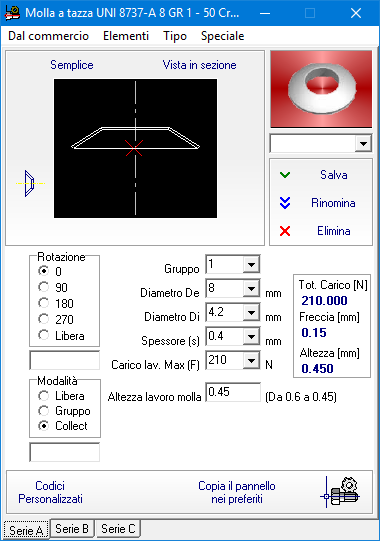Click the green Salva checkmark icon
The height and width of the screenshot is (541, 380).
click(285, 175)
